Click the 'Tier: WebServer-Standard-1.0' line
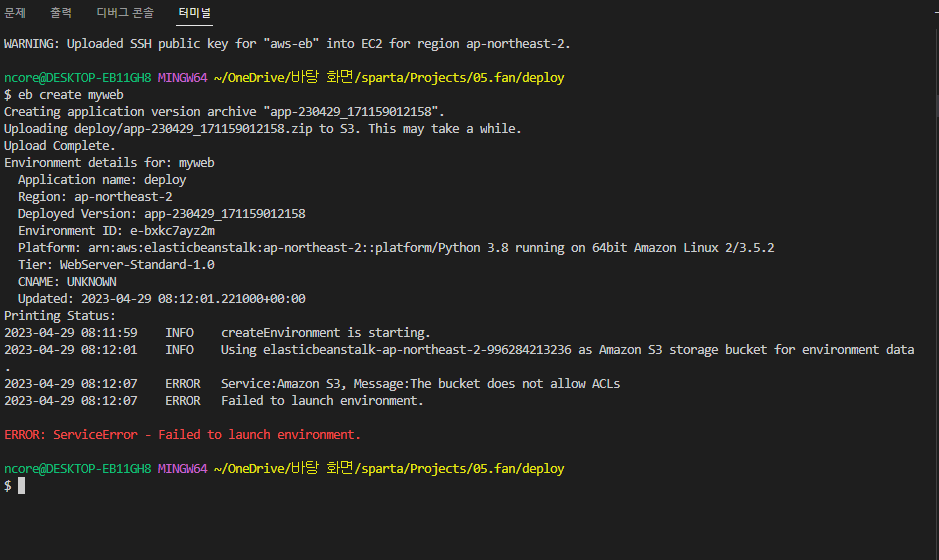Screen dimensions: 939x560 (116, 265)
